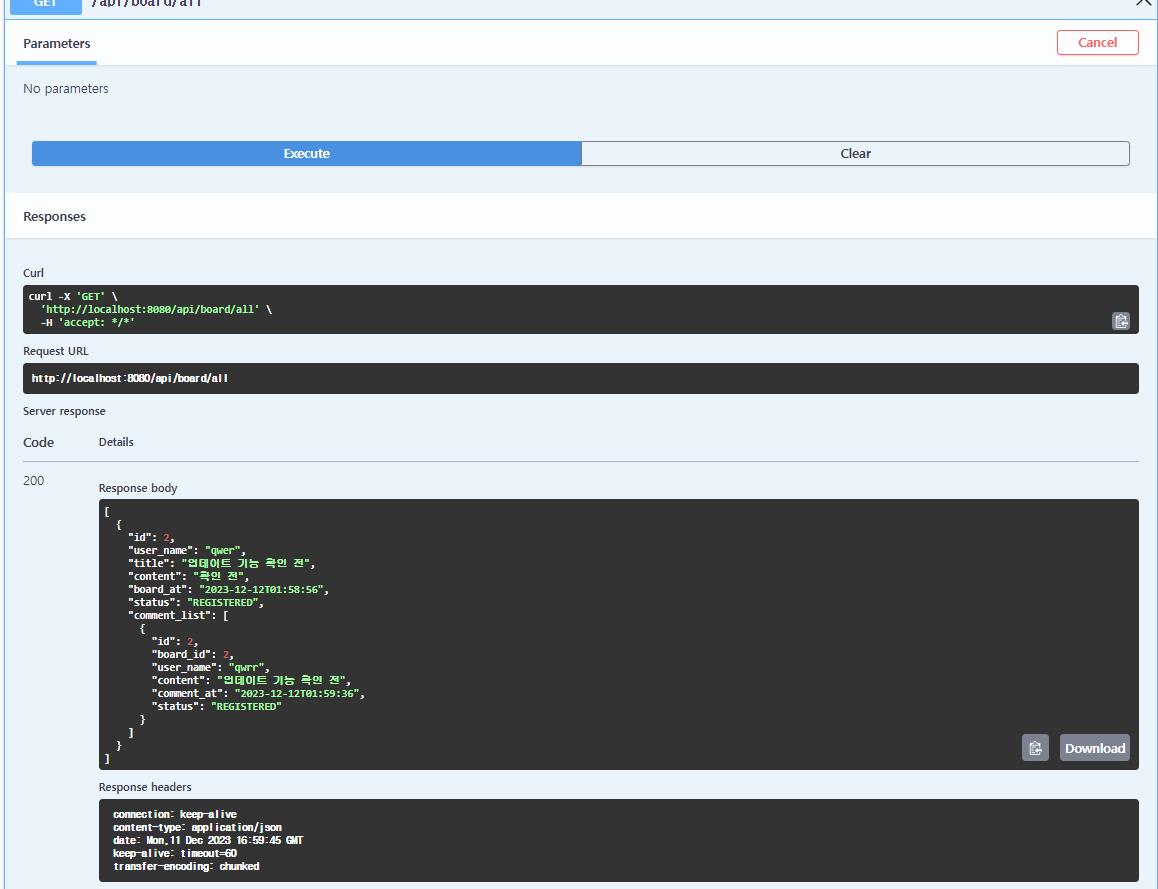Click the date response header line
Screen dimensions: 1158x889
click(208, 840)
